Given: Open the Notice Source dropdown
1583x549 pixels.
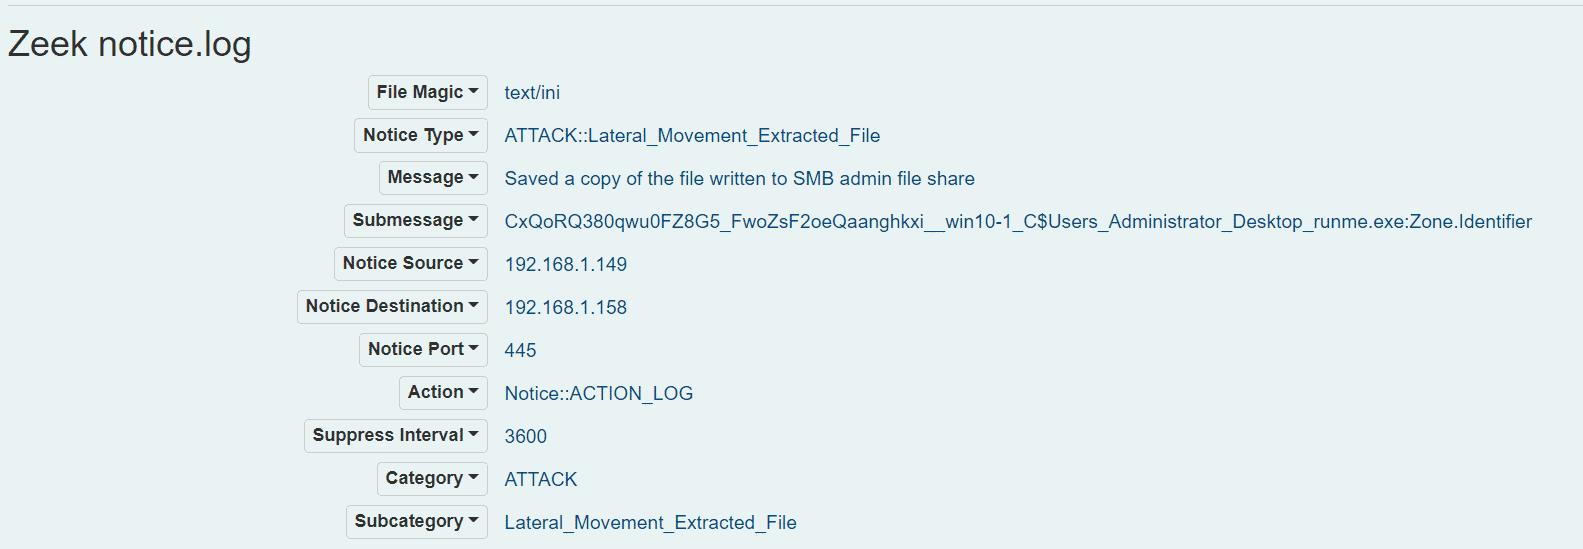Looking at the screenshot, I should click(x=410, y=264).
